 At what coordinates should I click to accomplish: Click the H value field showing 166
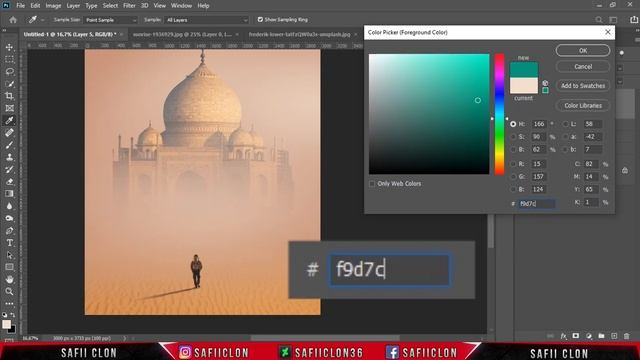click(x=539, y=124)
